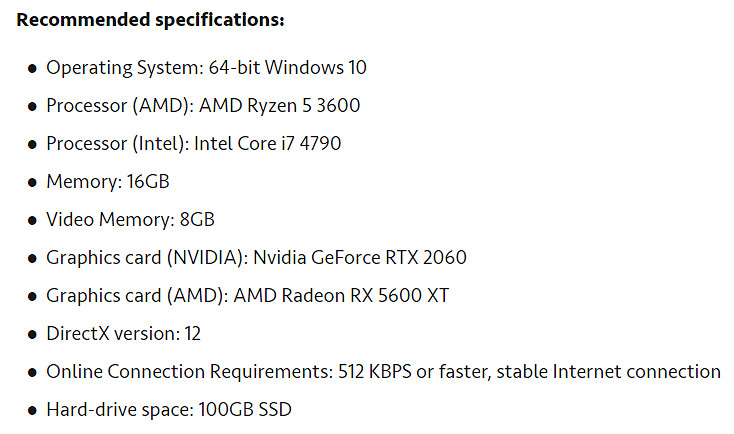
Task: Click the bullet next to Graphics card (NVIDIA)
Action: click(x=32, y=259)
